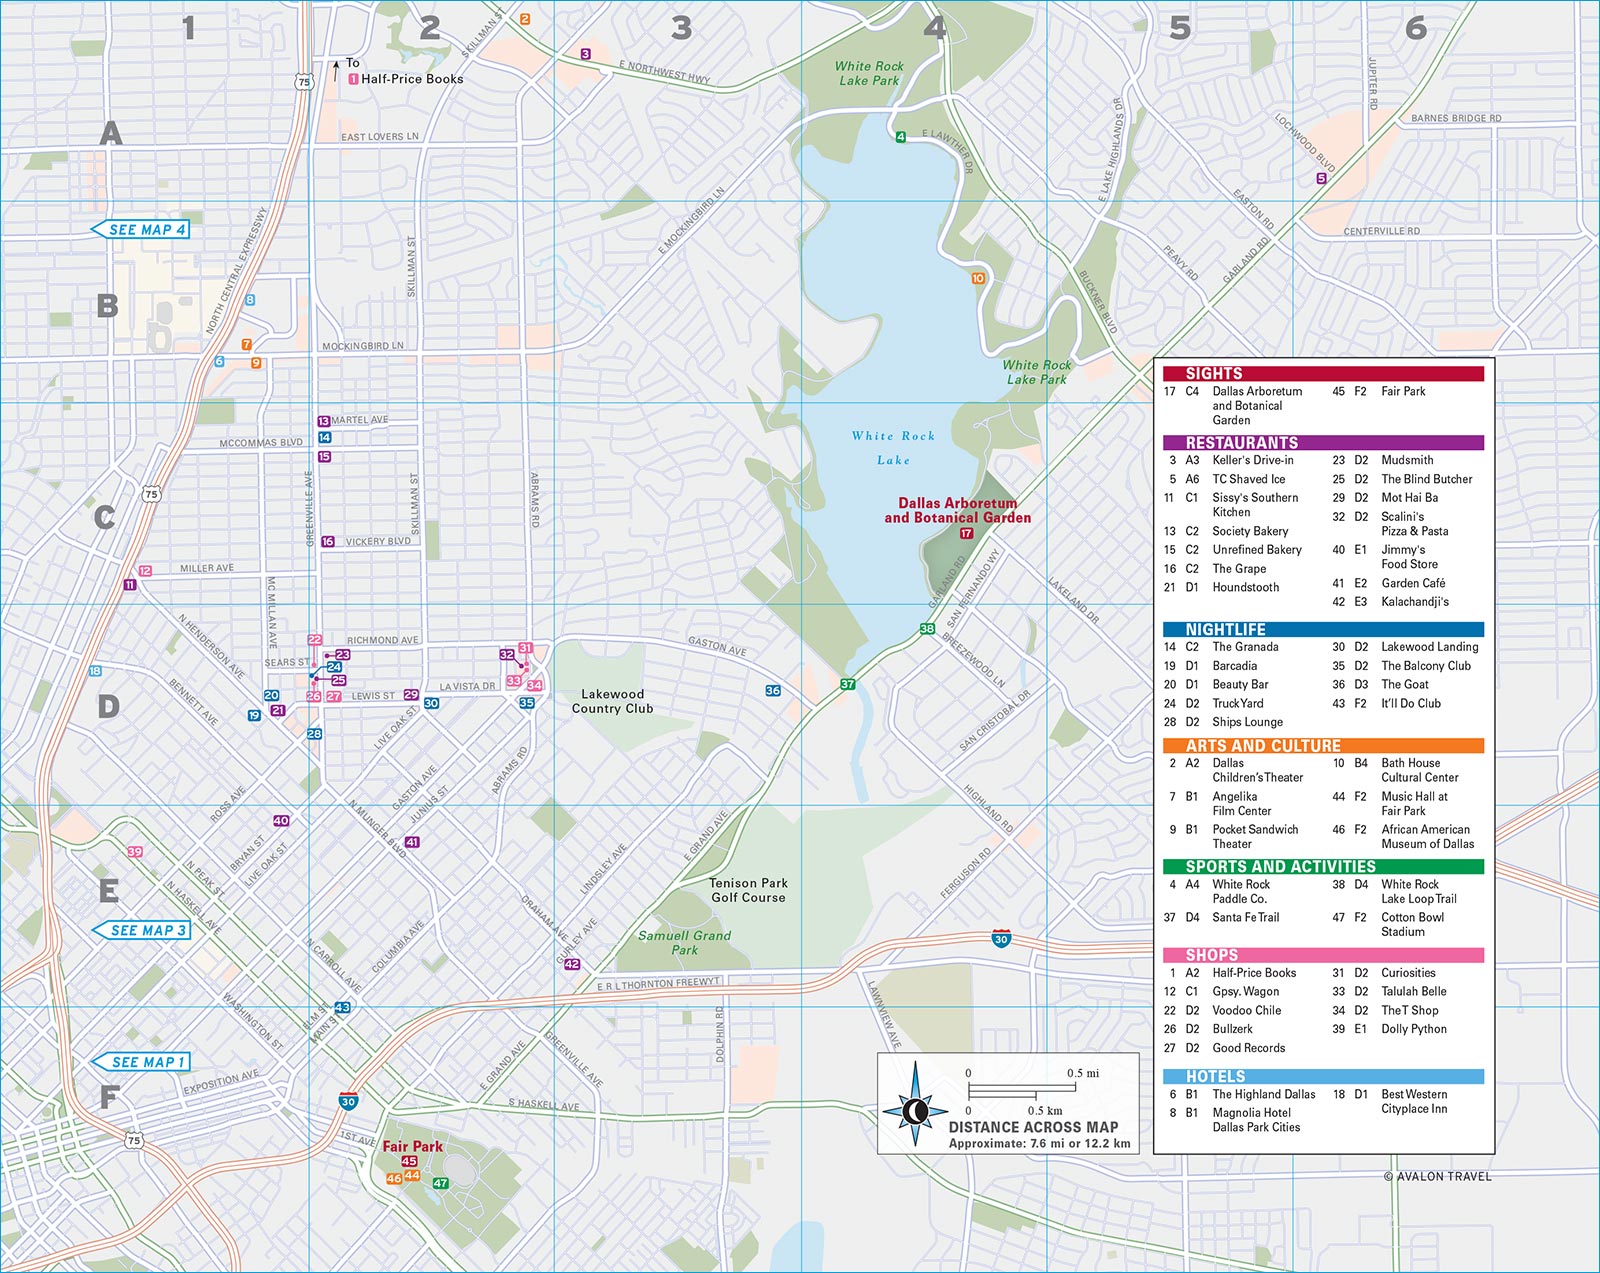Click purple marker 29 on Lewis St
Image resolution: width=1600 pixels, height=1273 pixels.
tap(410, 694)
